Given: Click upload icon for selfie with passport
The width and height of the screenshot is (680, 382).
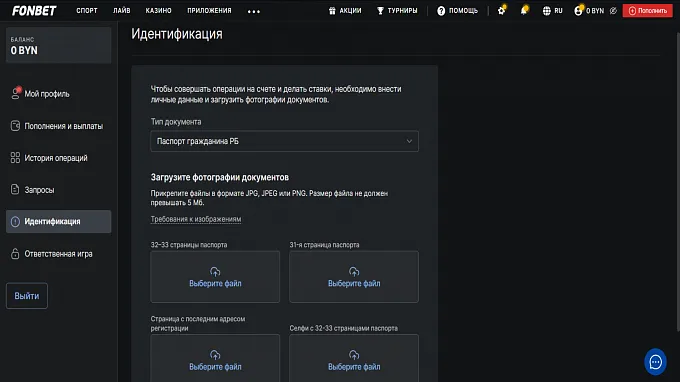Looking at the screenshot, I should point(354,355).
